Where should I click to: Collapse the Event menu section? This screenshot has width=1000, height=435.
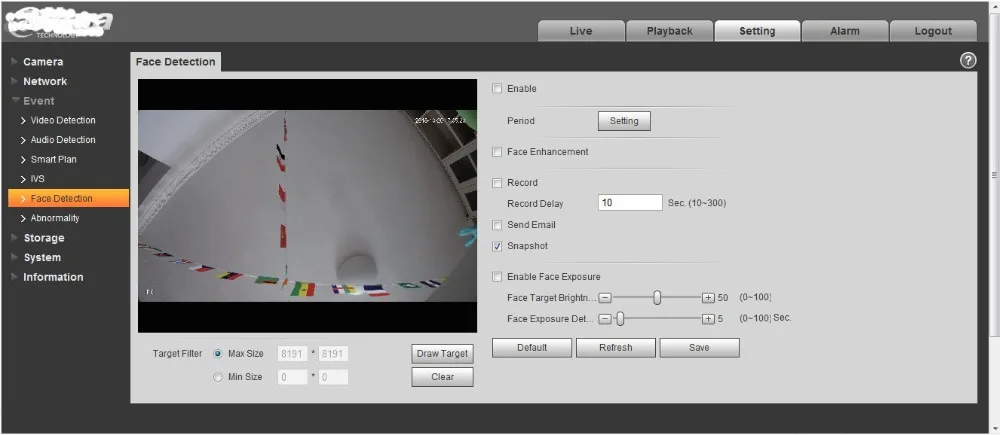coord(38,101)
